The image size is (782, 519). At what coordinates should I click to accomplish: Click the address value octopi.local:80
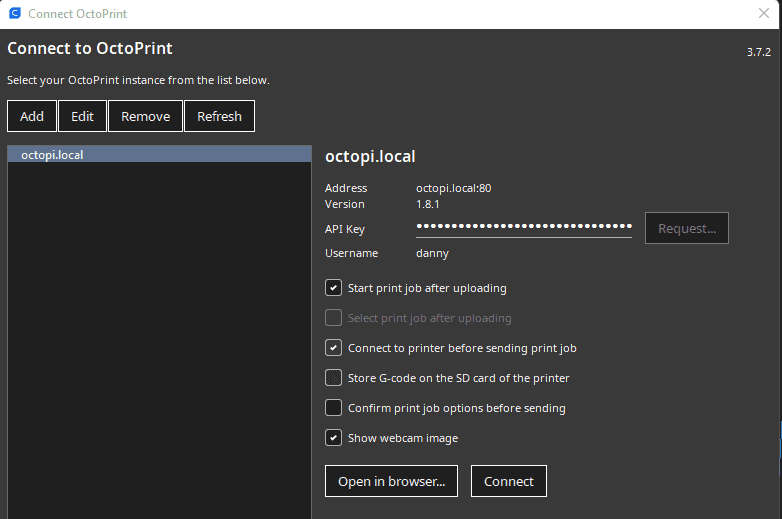(x=453, y=188)
